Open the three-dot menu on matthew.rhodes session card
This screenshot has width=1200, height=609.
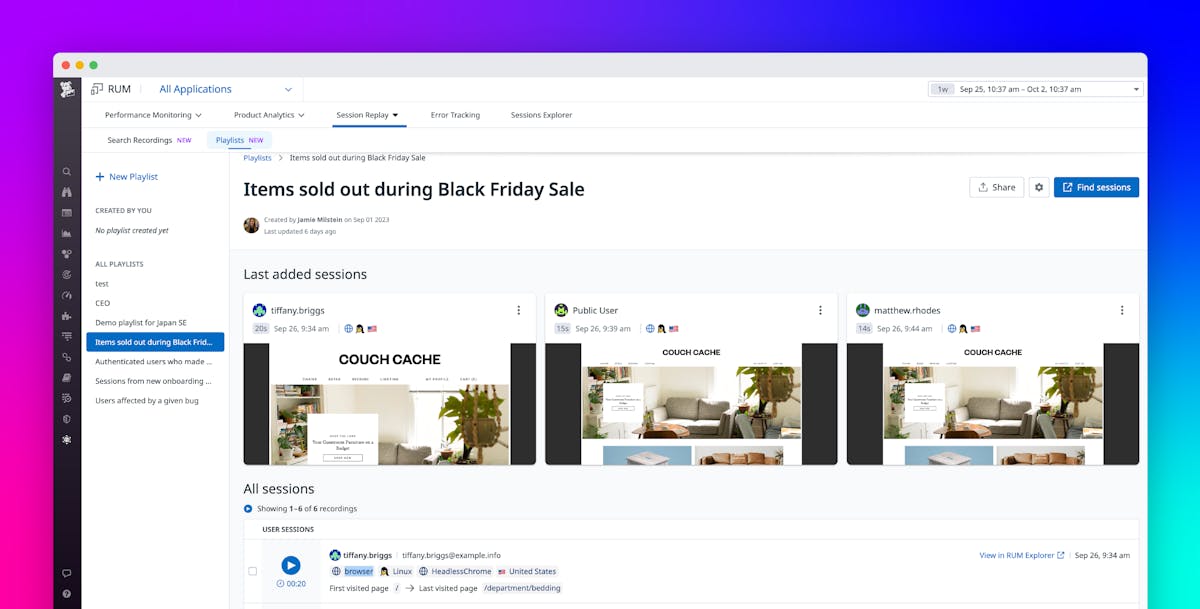point(1122,310)
